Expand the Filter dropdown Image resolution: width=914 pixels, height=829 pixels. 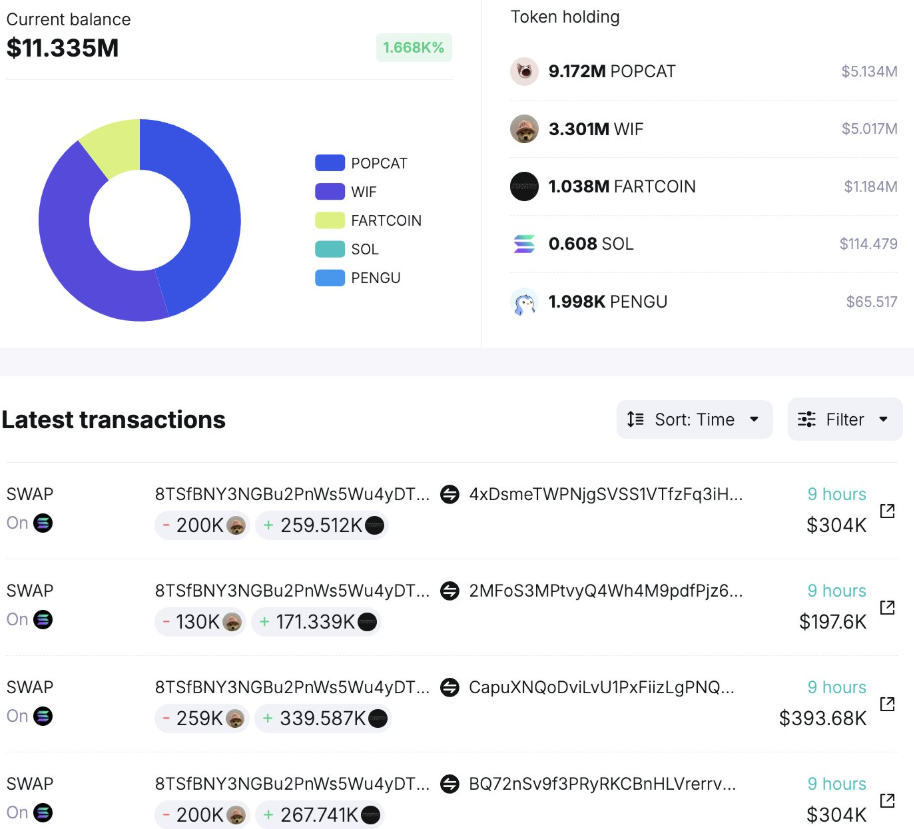point(845,419)
